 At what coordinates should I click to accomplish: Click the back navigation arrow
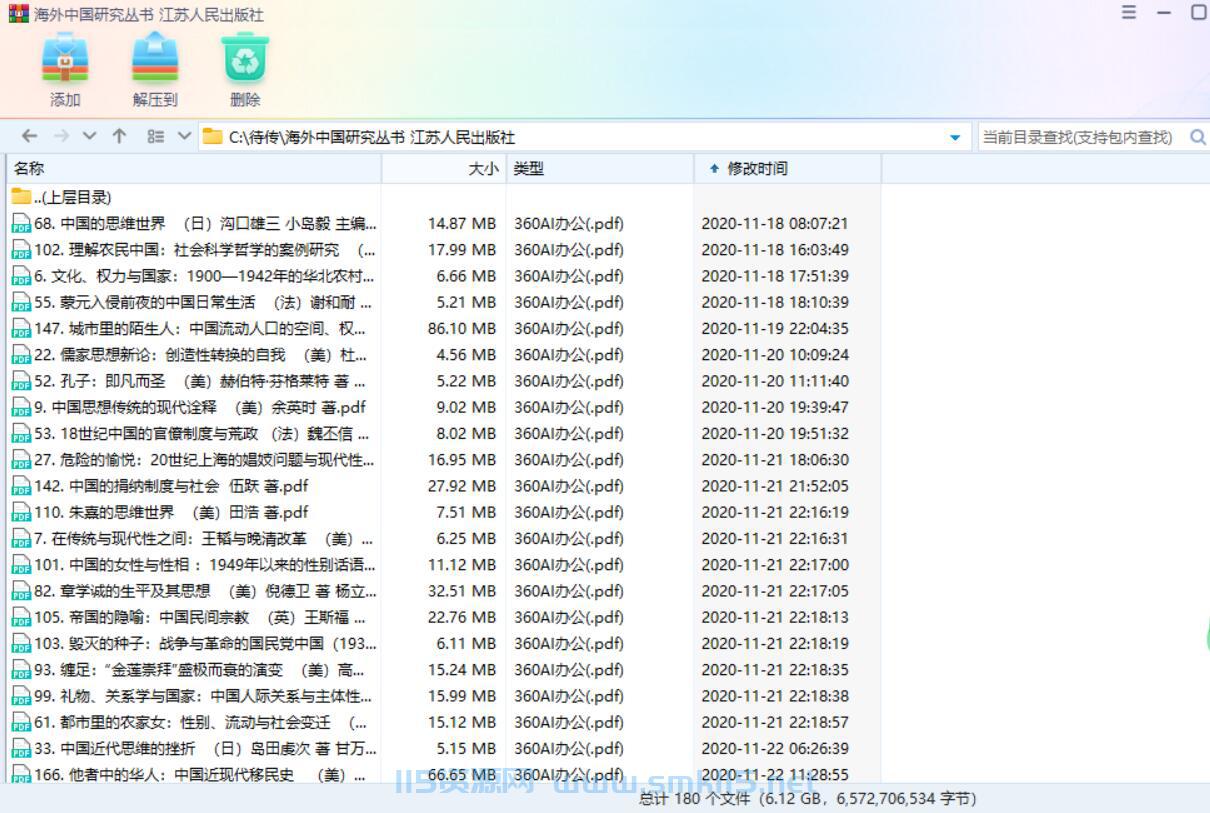pyautogui.click(x=28, y=135)
